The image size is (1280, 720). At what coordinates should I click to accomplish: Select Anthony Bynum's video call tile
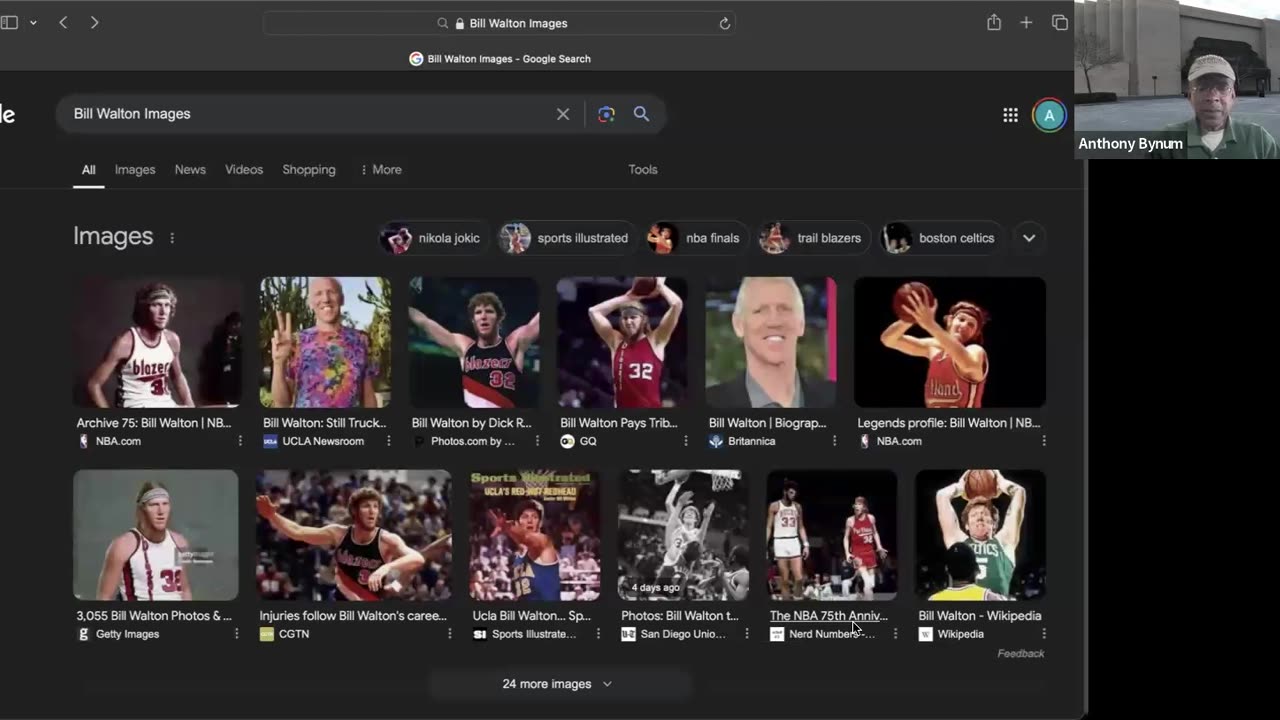point(1177,79)
